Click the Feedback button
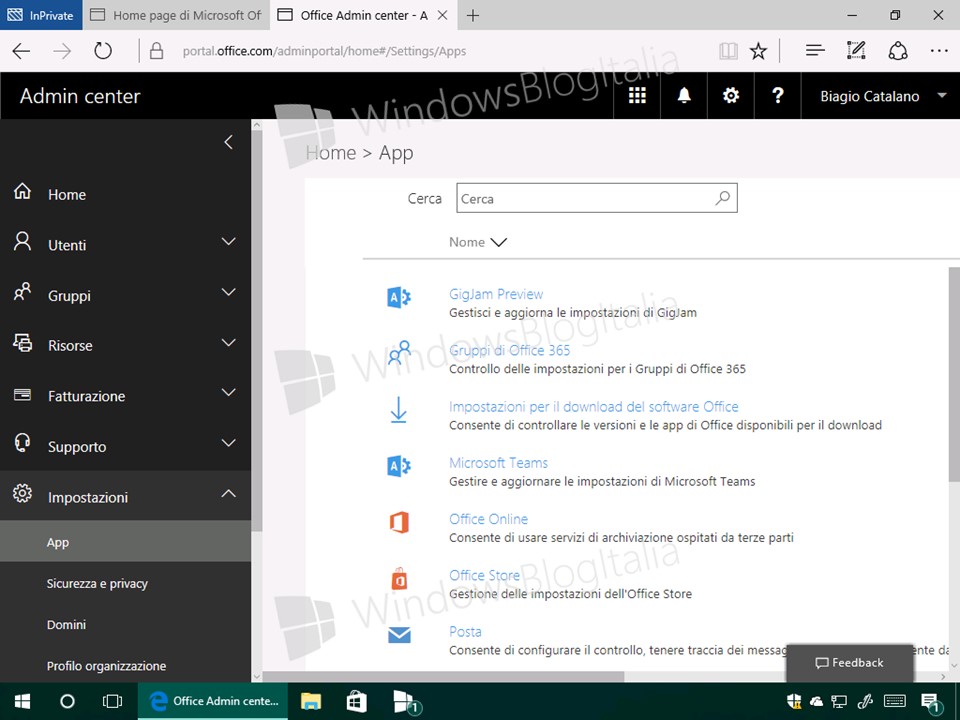Viewport: 960px width, 720px height. pos(849,662)
